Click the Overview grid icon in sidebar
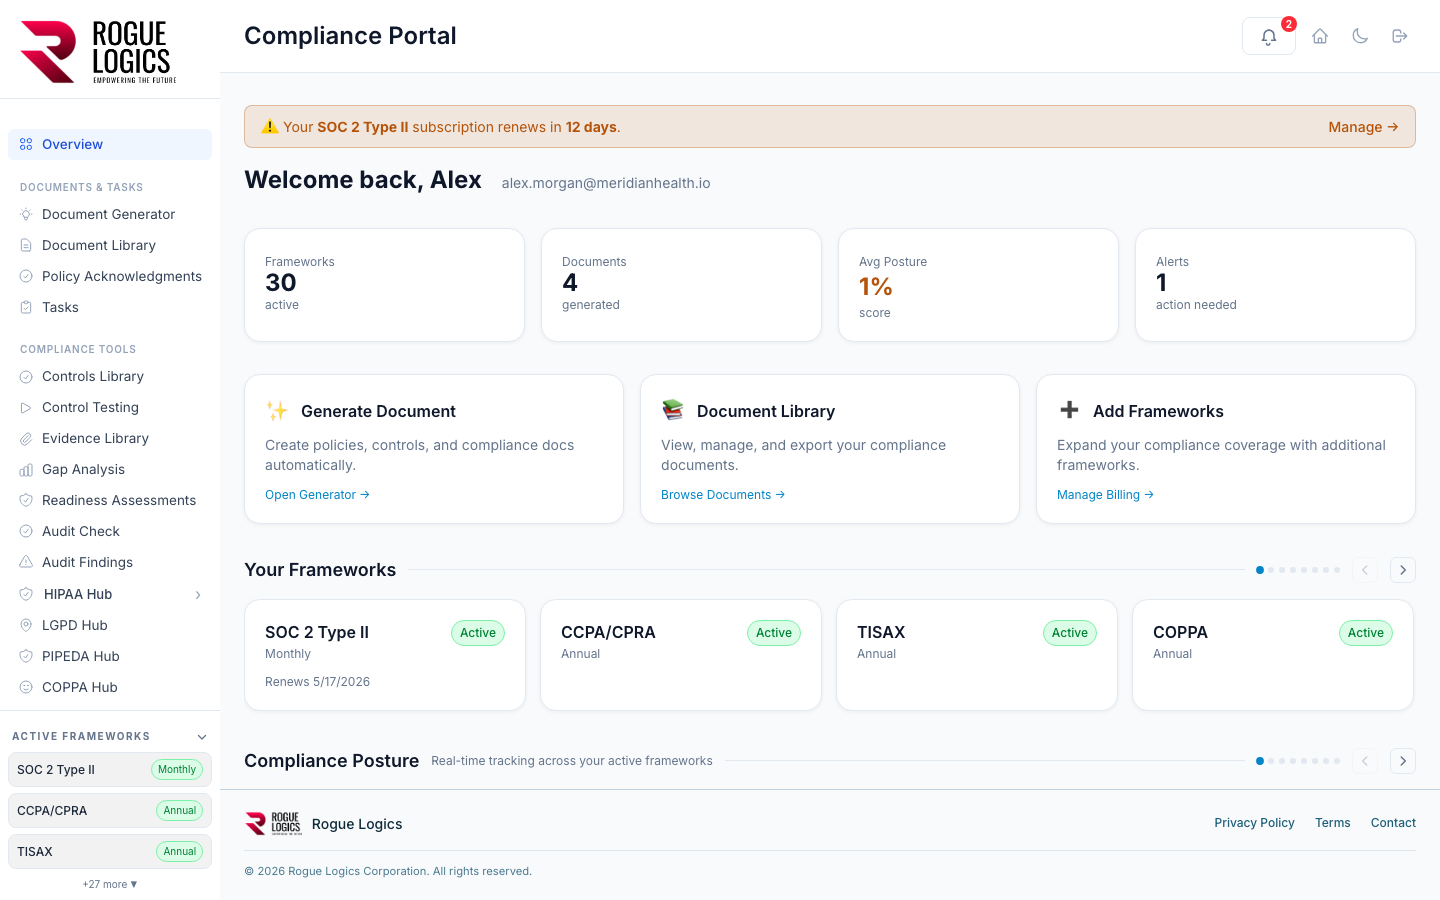The image size is (1440, 900). (26, 144)
